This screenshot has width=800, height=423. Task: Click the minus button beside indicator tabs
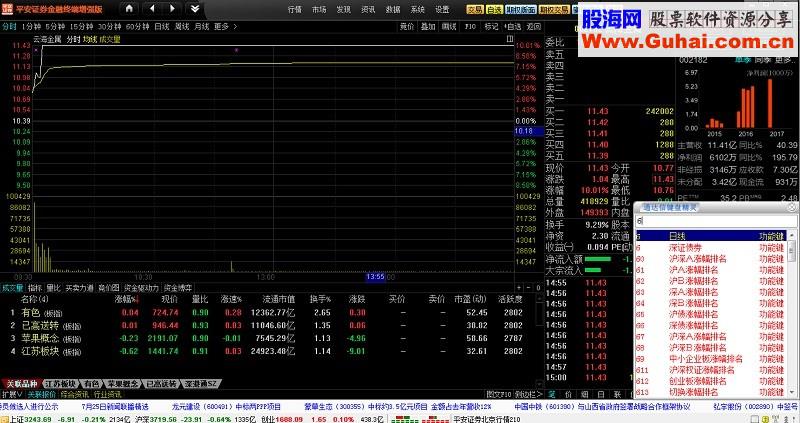528,288
